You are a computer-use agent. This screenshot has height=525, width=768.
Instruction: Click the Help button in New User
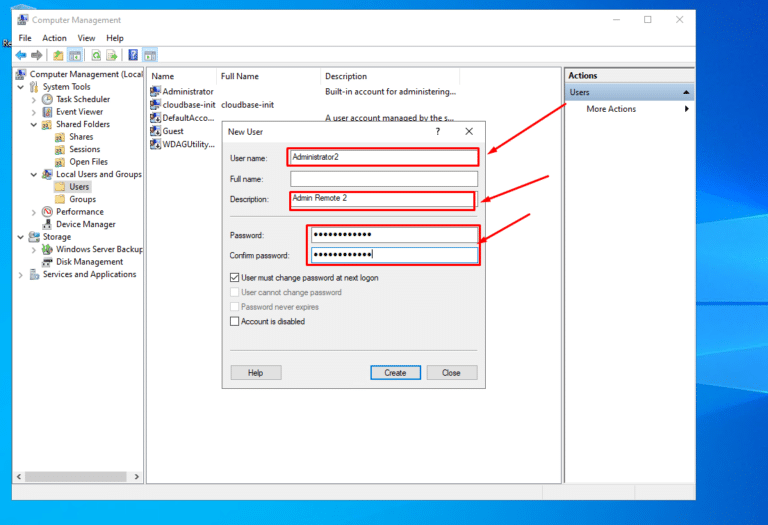pyautogui.click(x=256, y=373)
